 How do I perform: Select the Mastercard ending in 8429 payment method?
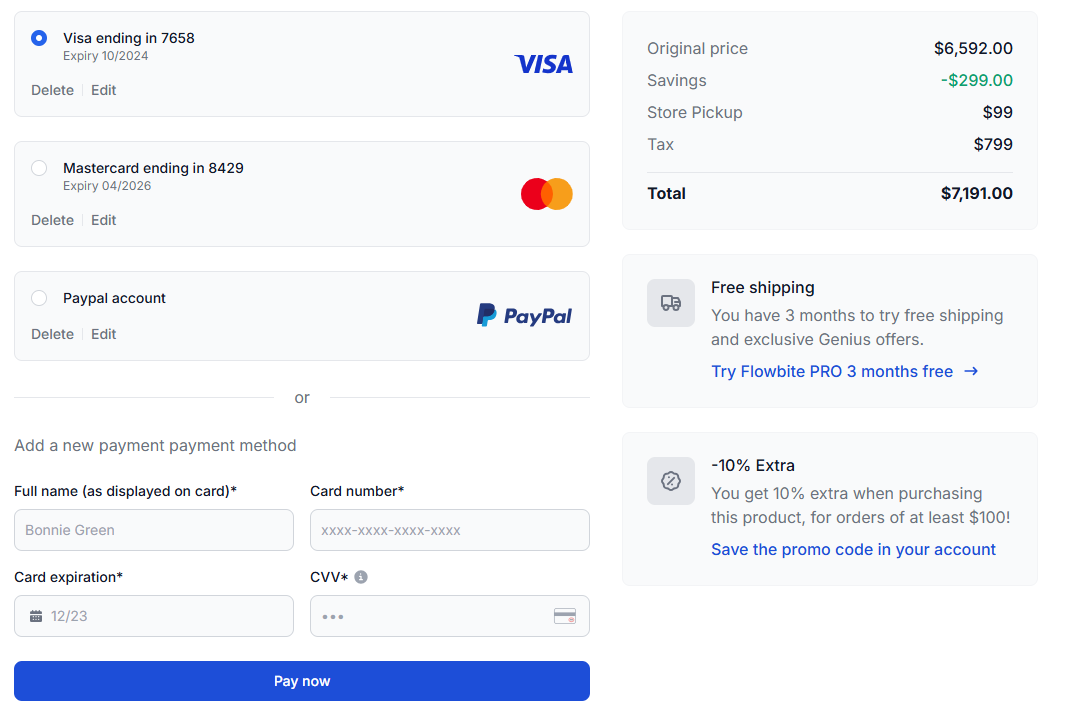pos(38,167)
